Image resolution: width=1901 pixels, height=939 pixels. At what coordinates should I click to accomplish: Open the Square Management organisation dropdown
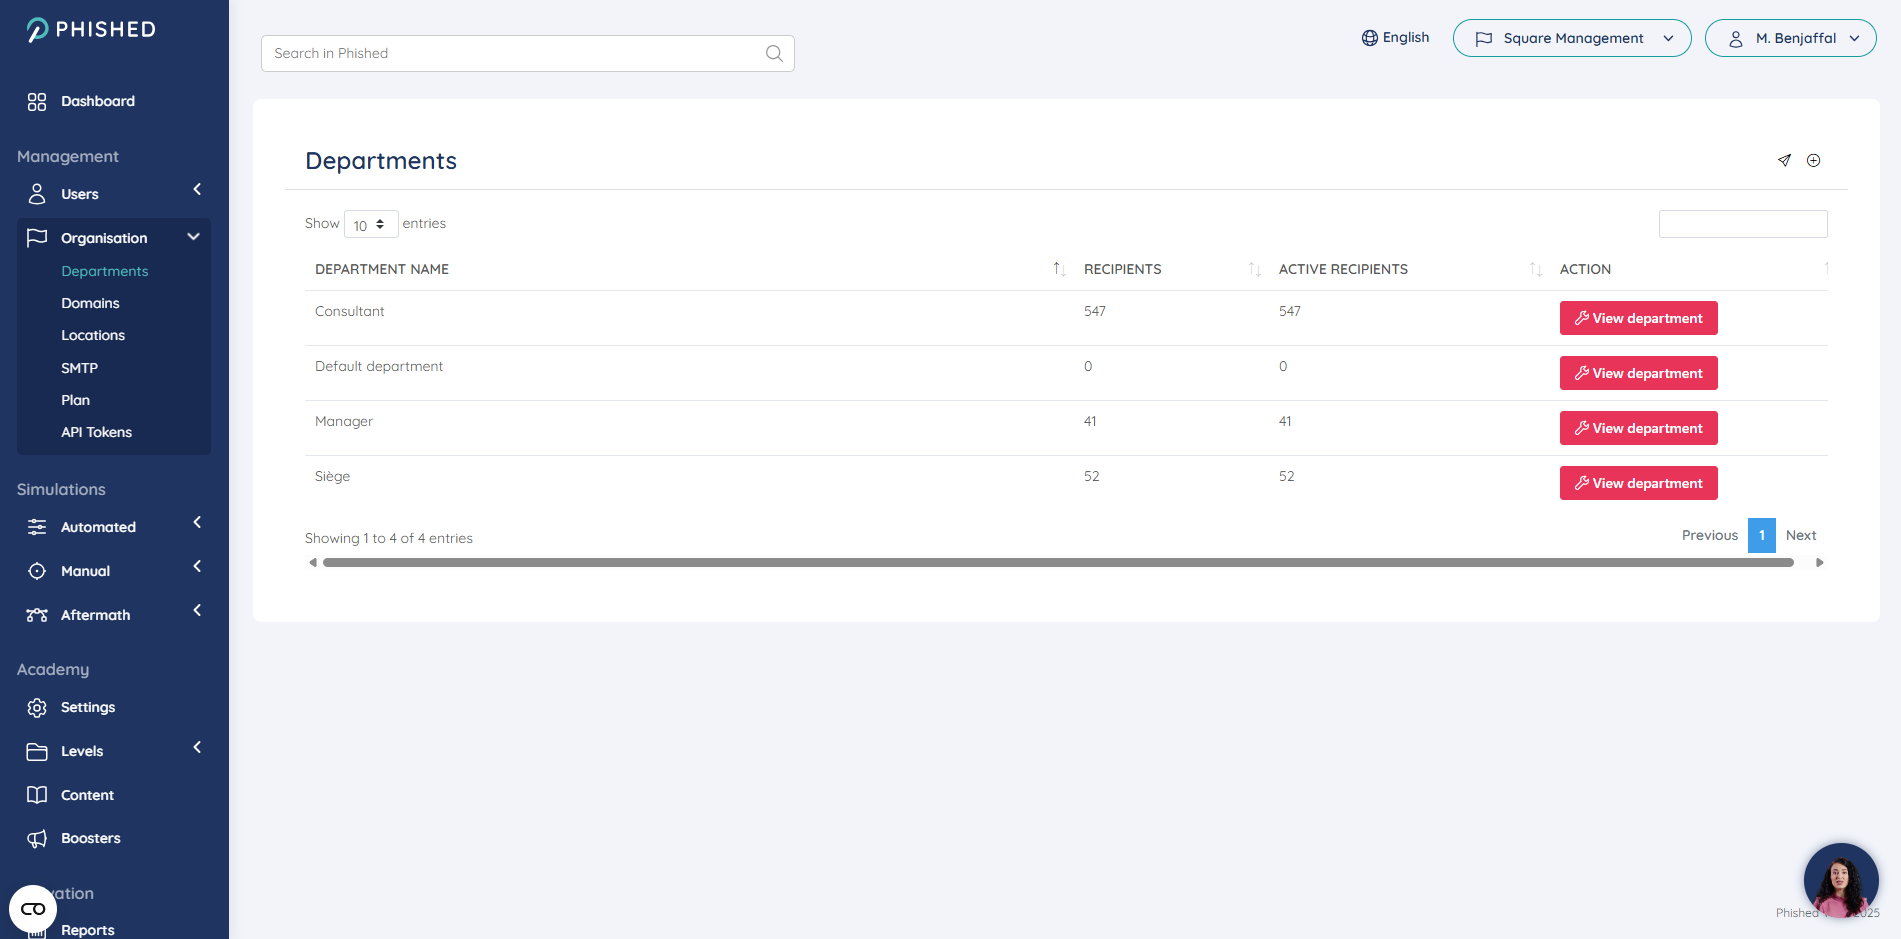pyautogui.click(x=1571, y=39)
